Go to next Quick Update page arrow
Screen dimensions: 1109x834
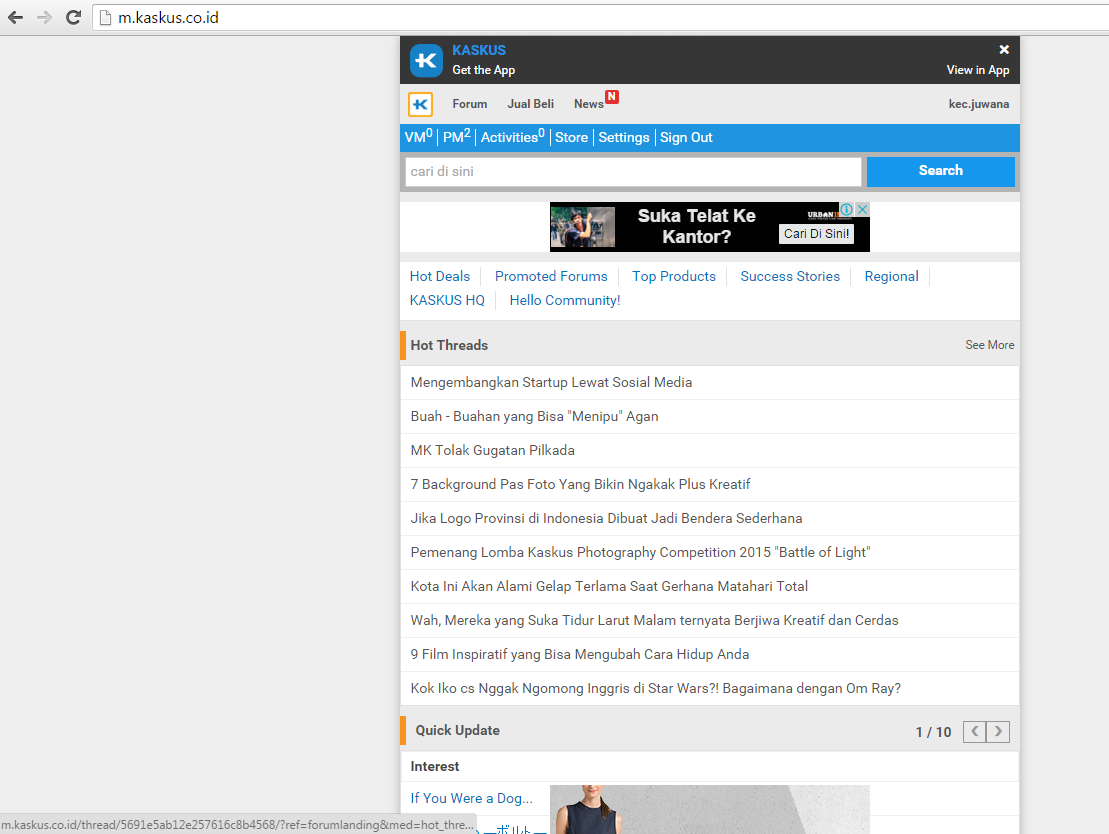998,731
